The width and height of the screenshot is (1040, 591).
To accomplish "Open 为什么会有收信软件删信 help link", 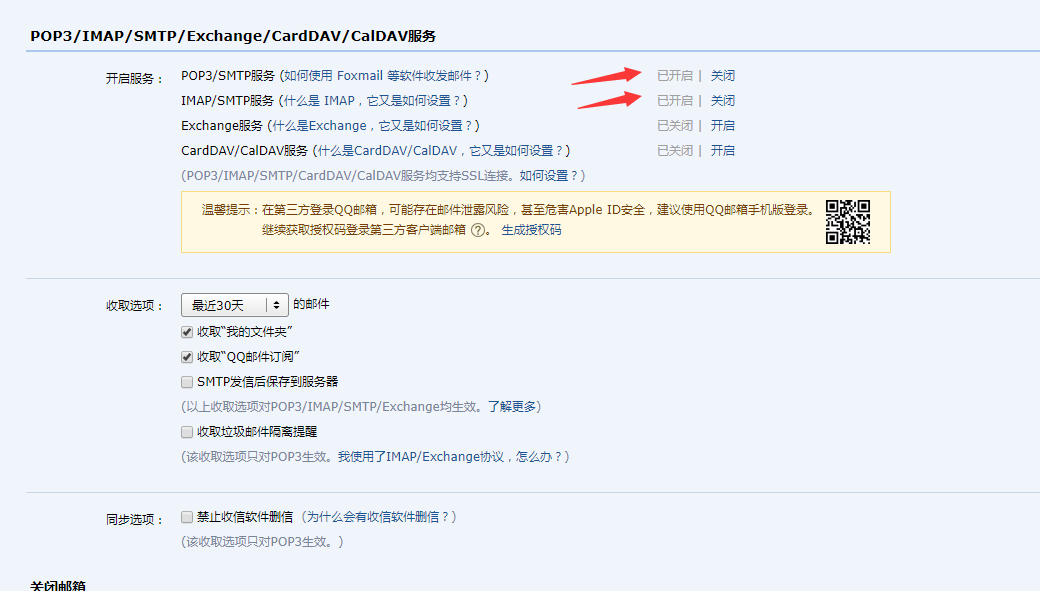I will click(x=380, y=517).
